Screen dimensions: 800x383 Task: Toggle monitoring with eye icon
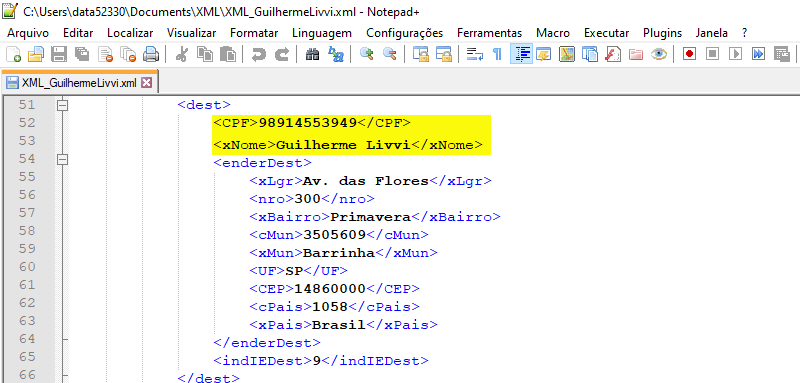point(659,54)
